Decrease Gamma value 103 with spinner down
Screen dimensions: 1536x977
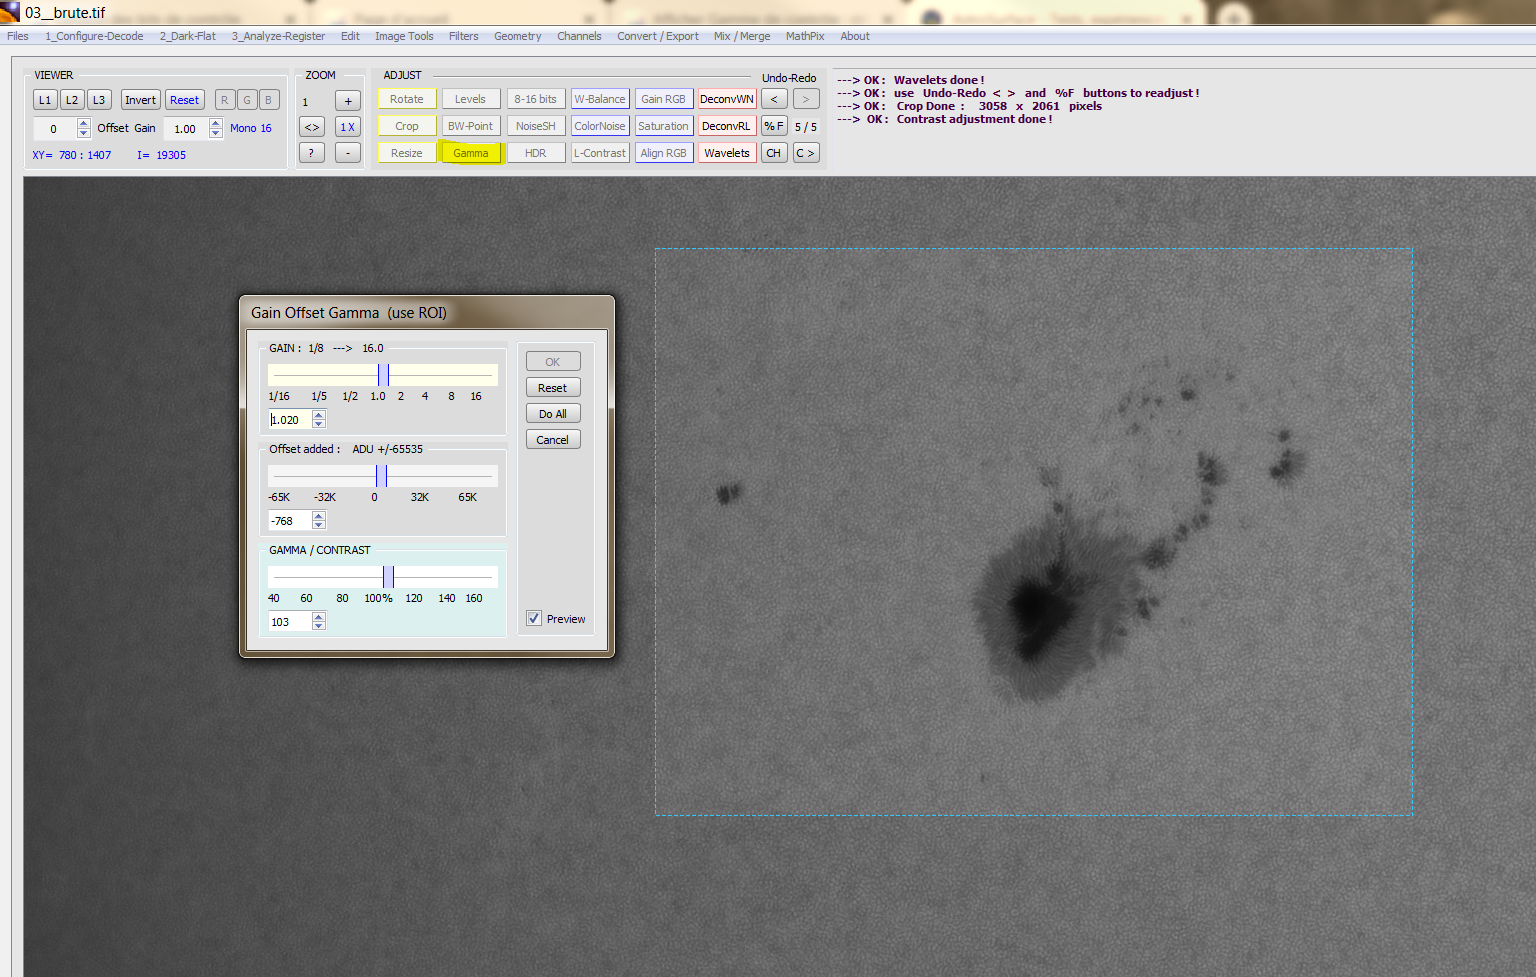click(319, 626)
